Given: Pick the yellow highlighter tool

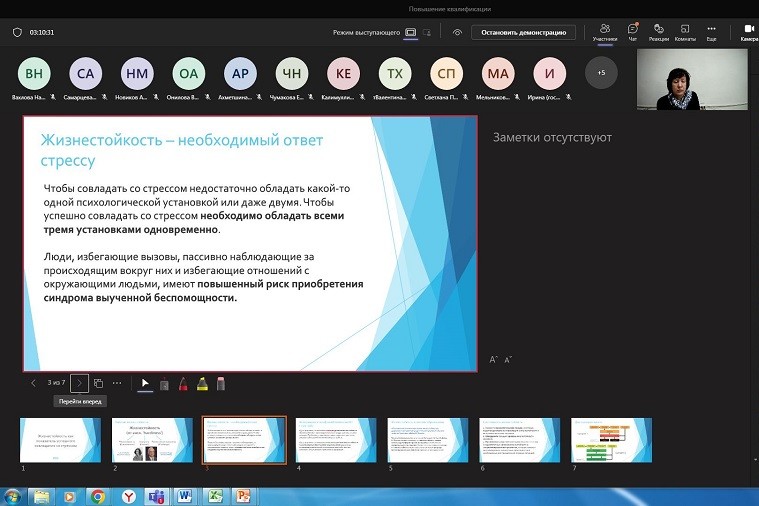Looking at the screenshot, I should [x=202, y=383].
